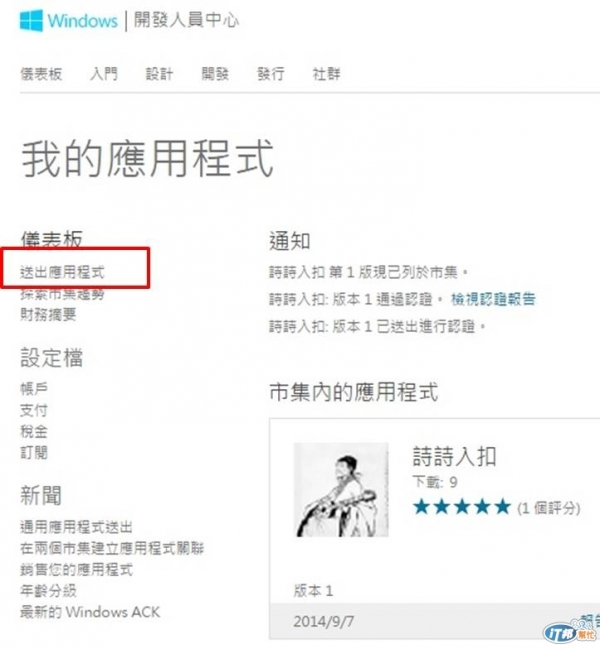Viewport: 600px width, 649px height.
Task: Open the 最新的 Windows ACK news link
Action: point(90,612)
